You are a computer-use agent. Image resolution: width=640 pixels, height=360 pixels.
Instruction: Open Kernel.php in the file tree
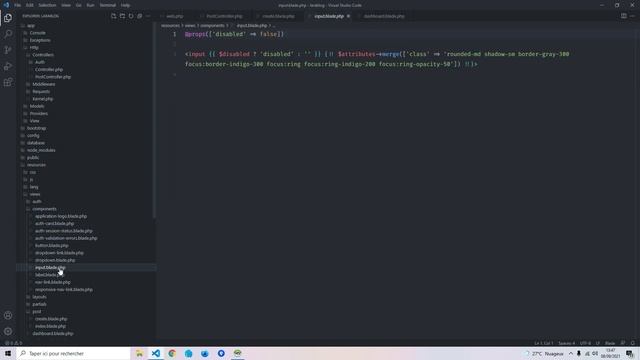pyautogui.click(x=42, y=99)
